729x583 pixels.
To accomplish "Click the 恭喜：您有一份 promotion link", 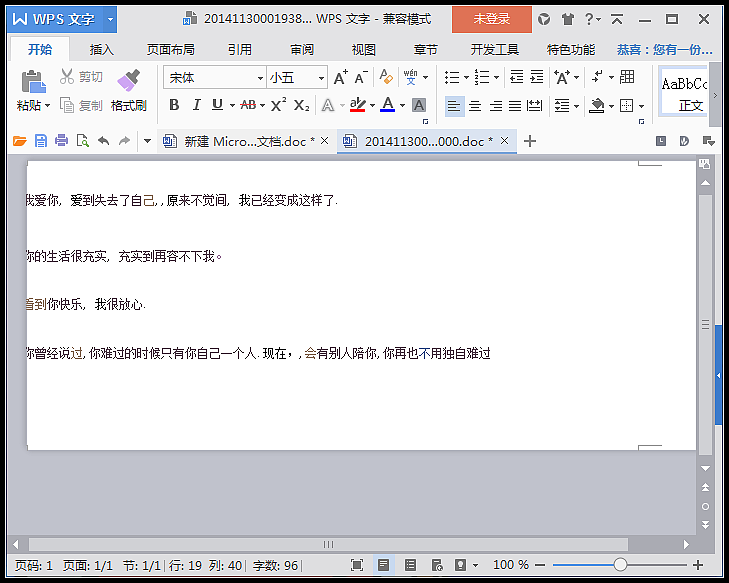I will point(664,49).
